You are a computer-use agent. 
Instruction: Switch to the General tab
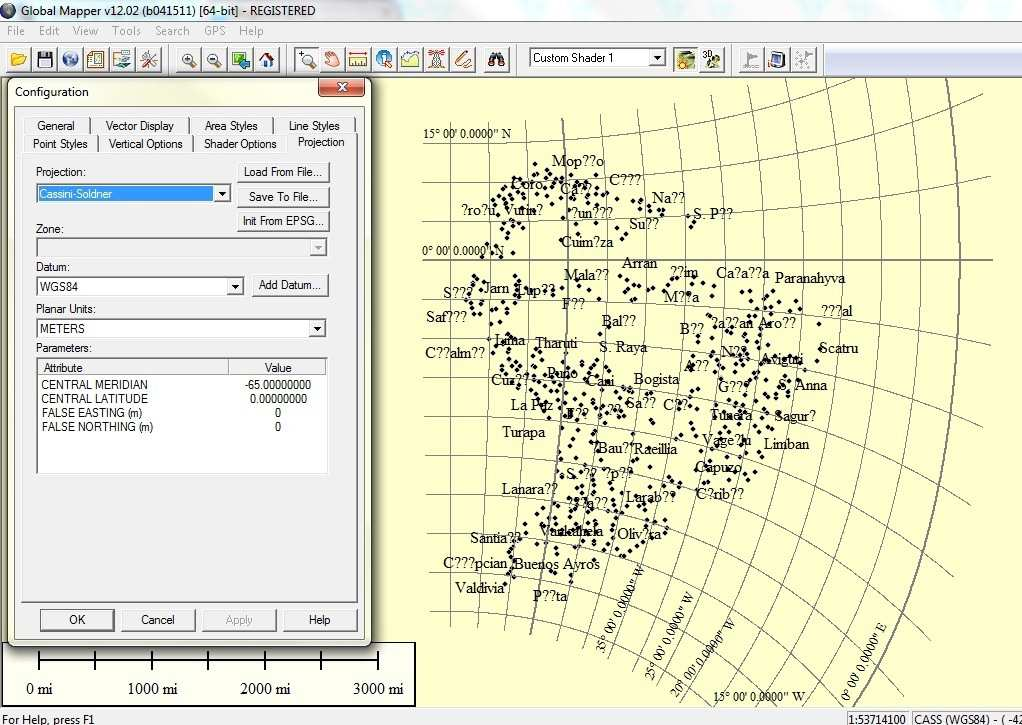click(56, 126)
